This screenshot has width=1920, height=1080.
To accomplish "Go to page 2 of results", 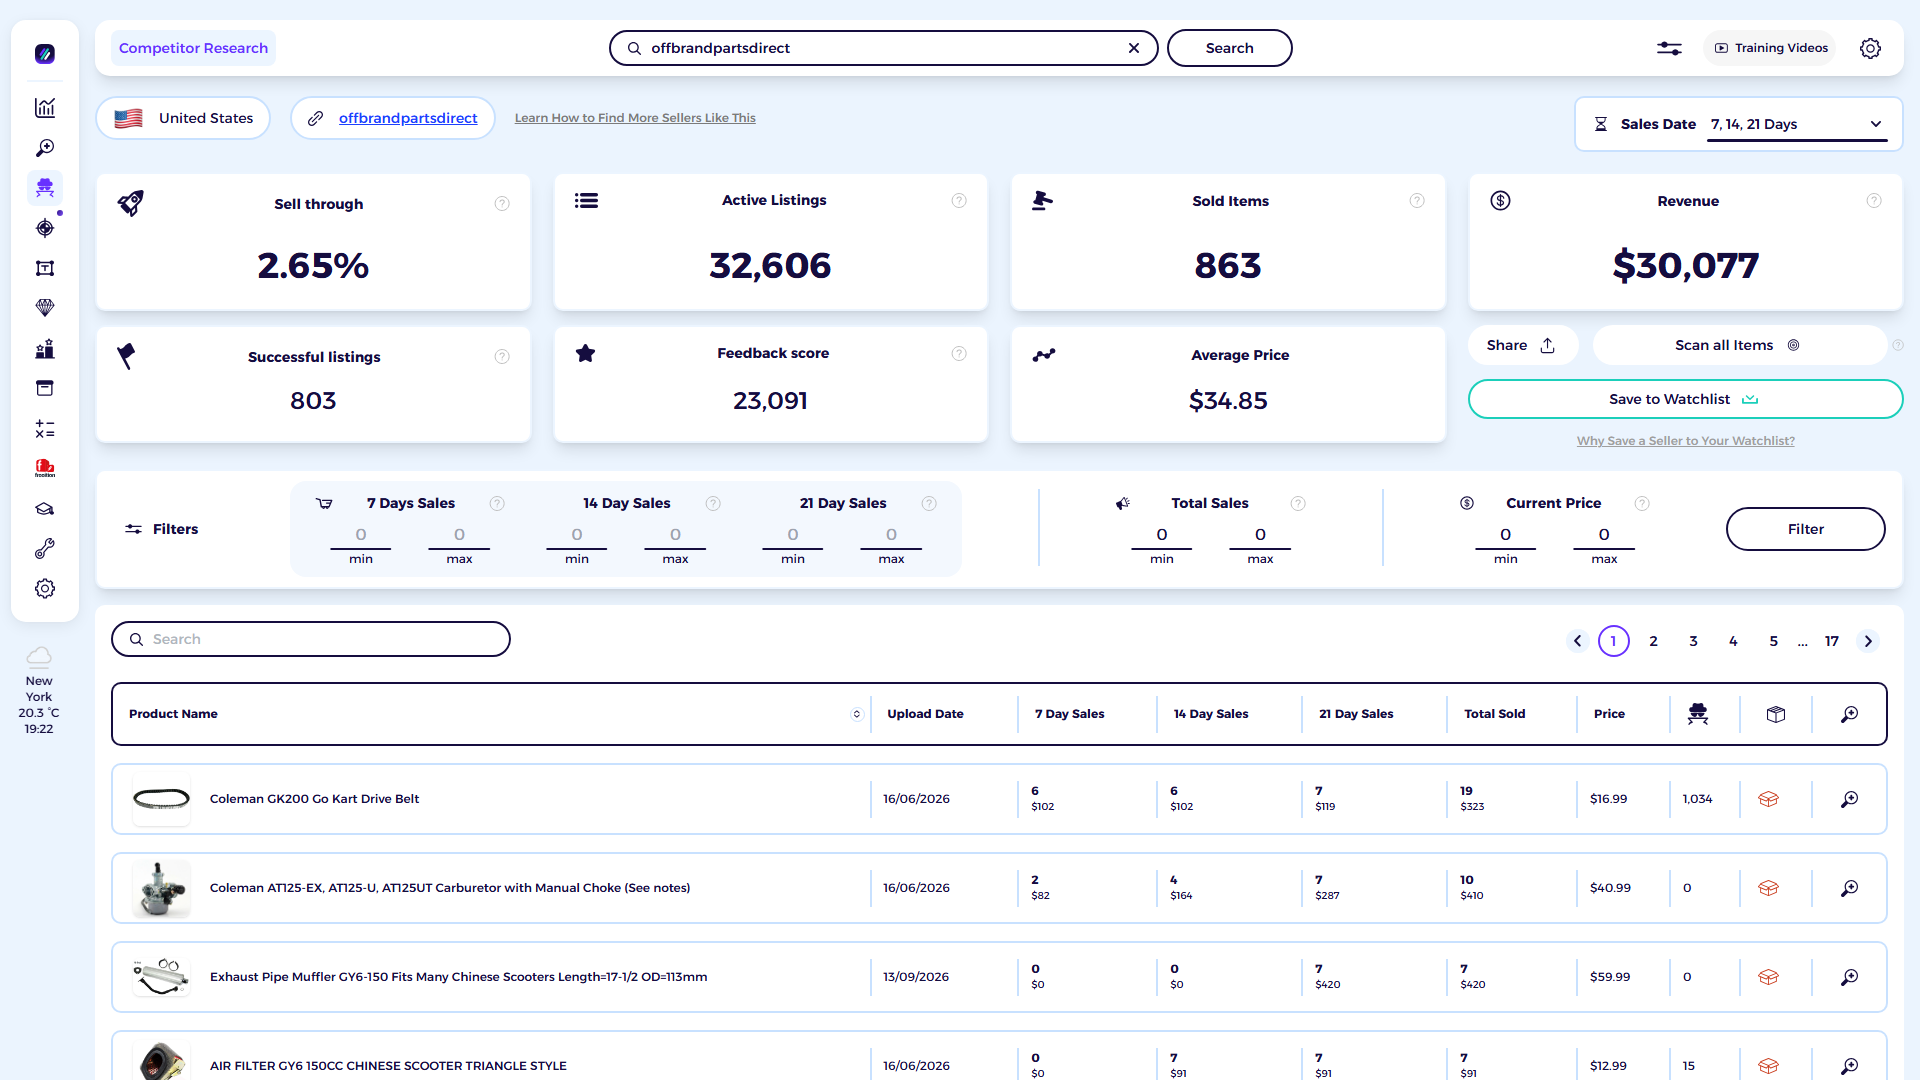I will point(1654,641).
